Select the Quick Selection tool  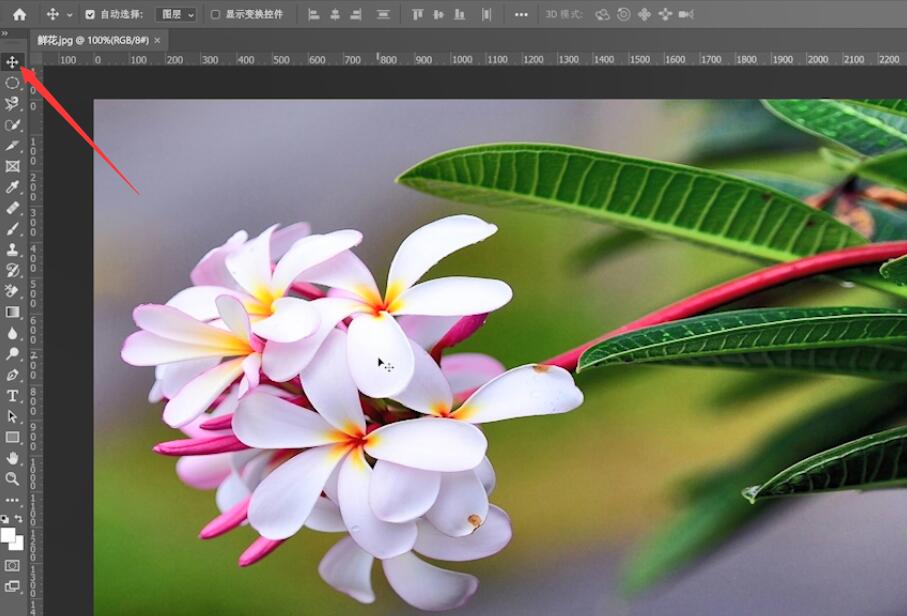[x=12, y=124]
